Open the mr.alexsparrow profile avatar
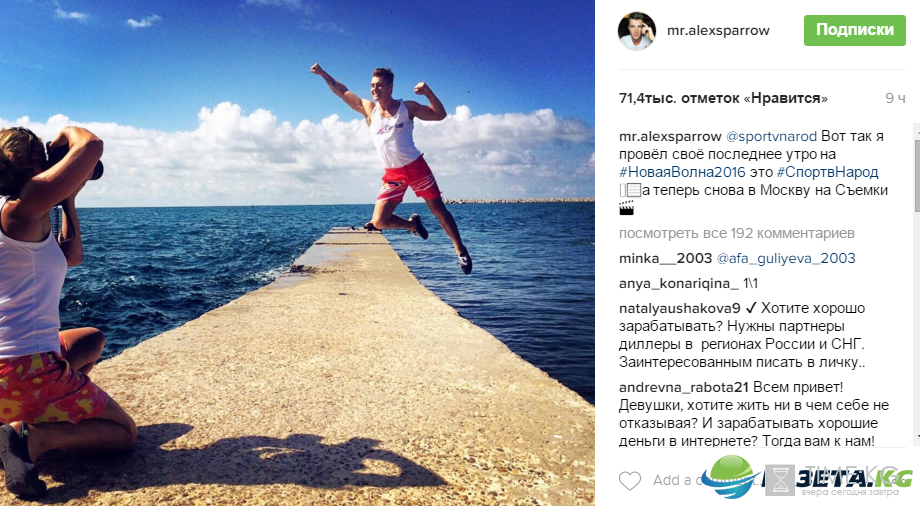This screenshot has height=506, width=920. tap(637, 31)
